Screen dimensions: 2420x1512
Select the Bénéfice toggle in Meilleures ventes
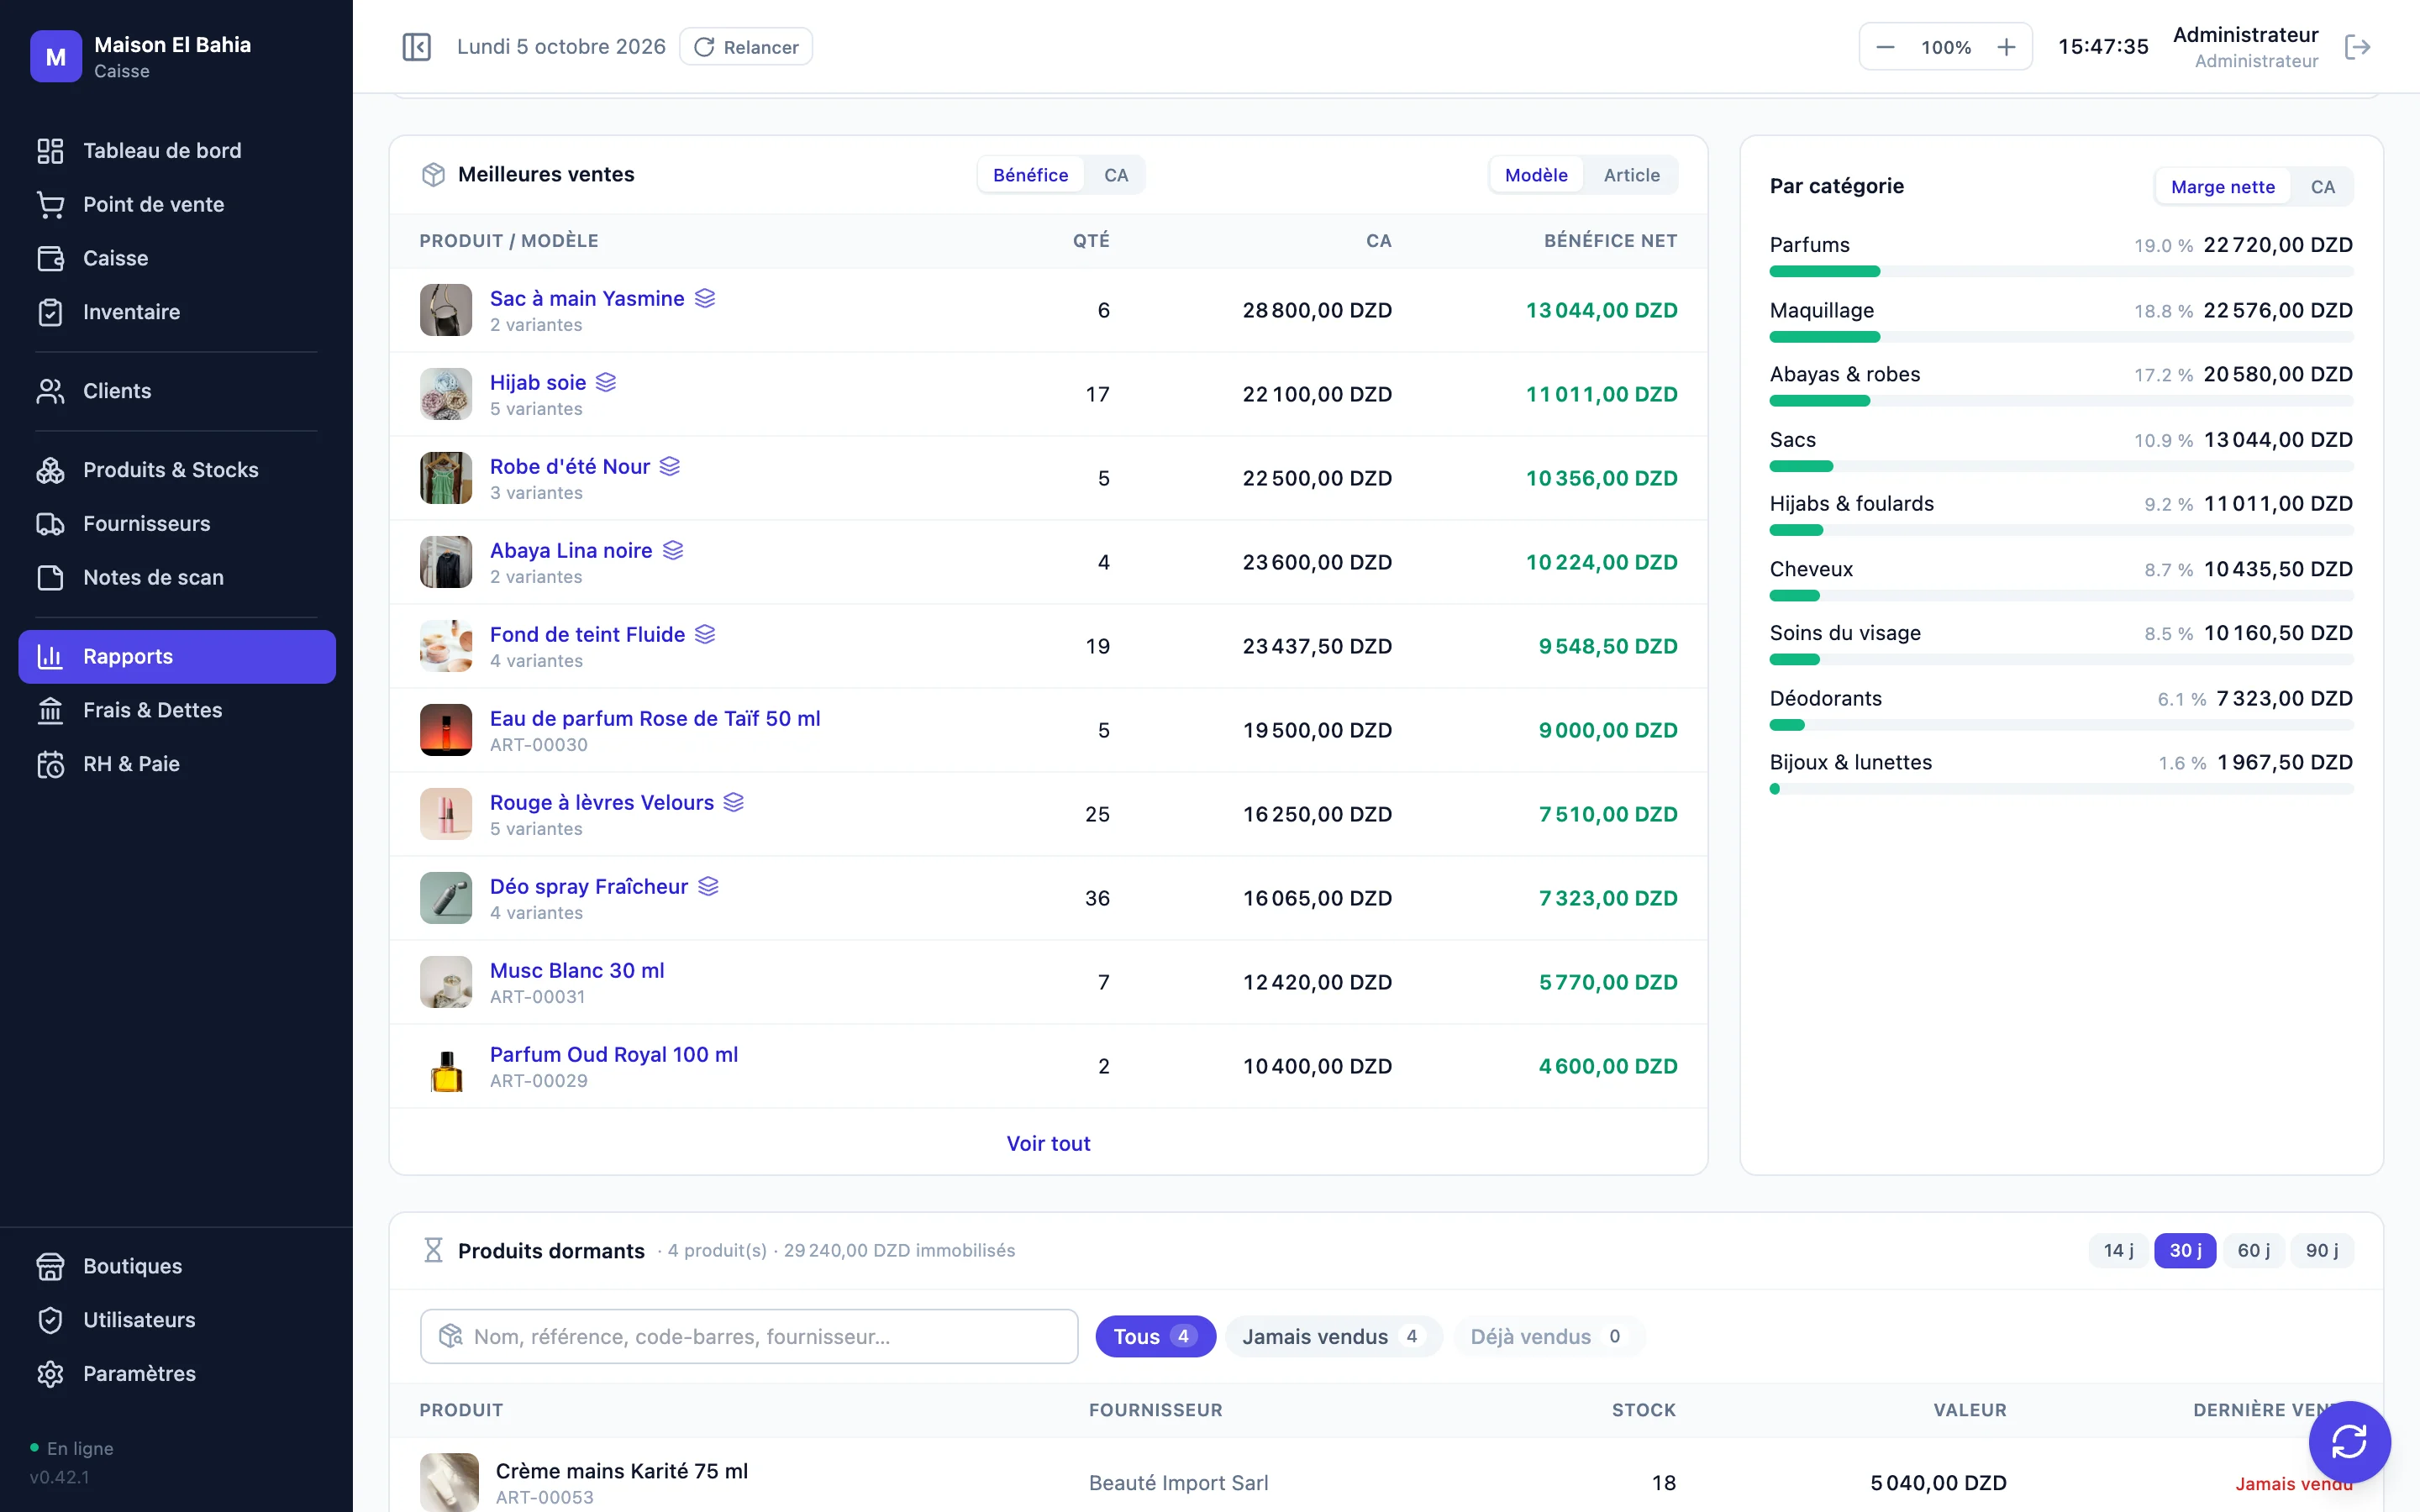[1030, 175]
